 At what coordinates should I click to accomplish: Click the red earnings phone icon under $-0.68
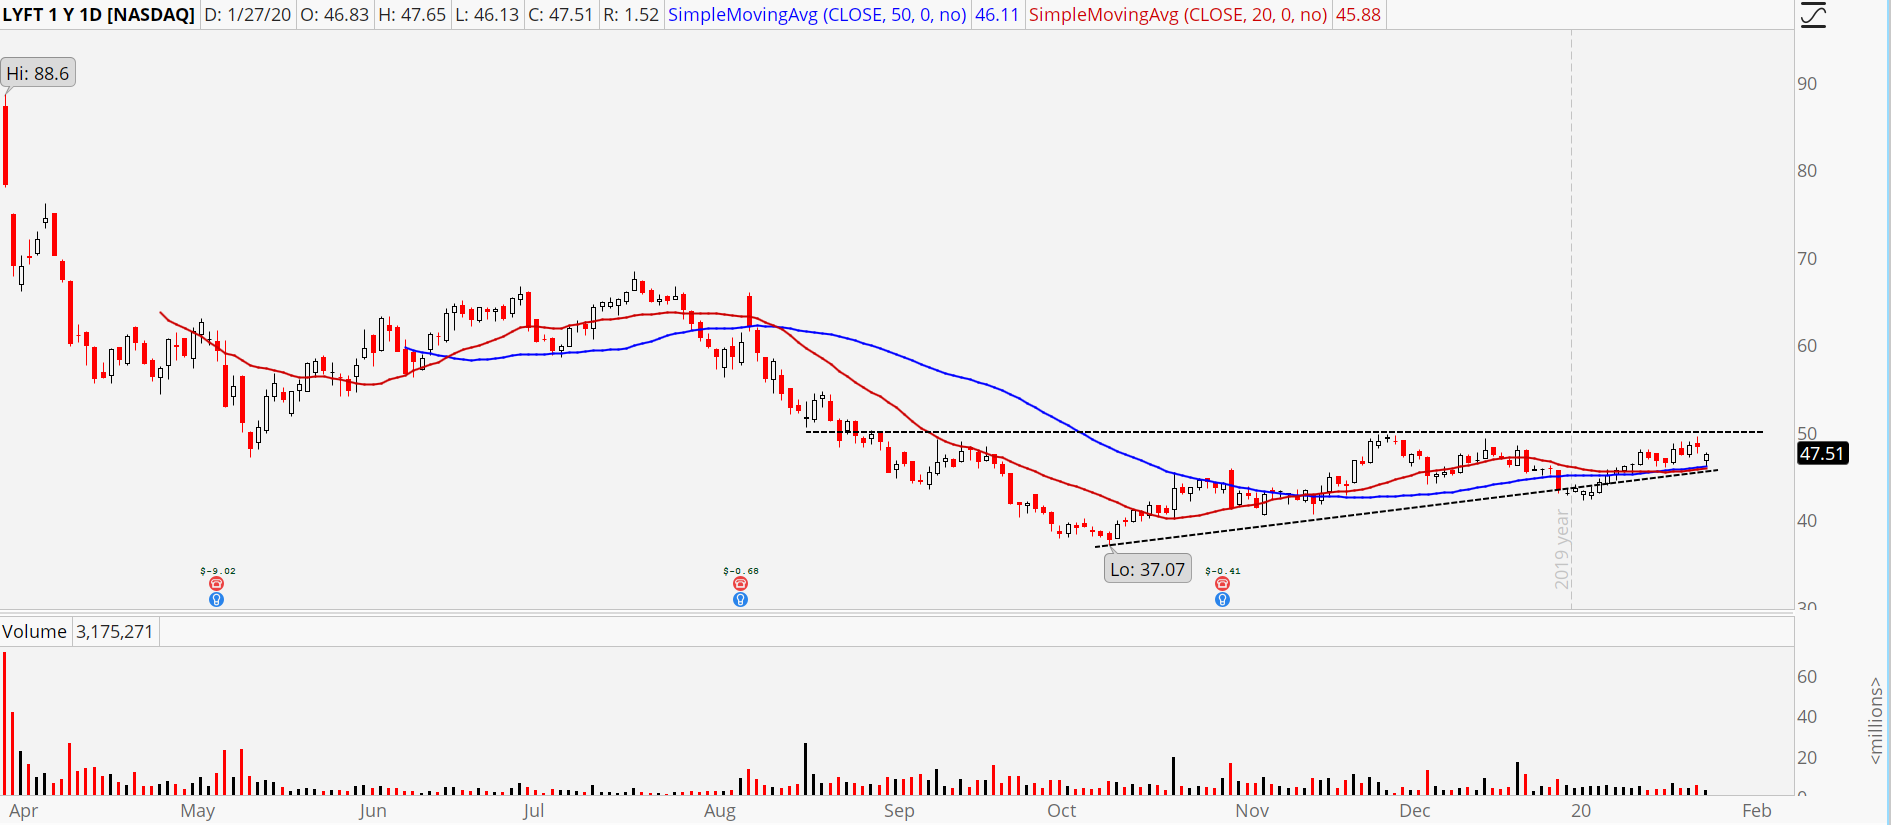tap(740, 584)
